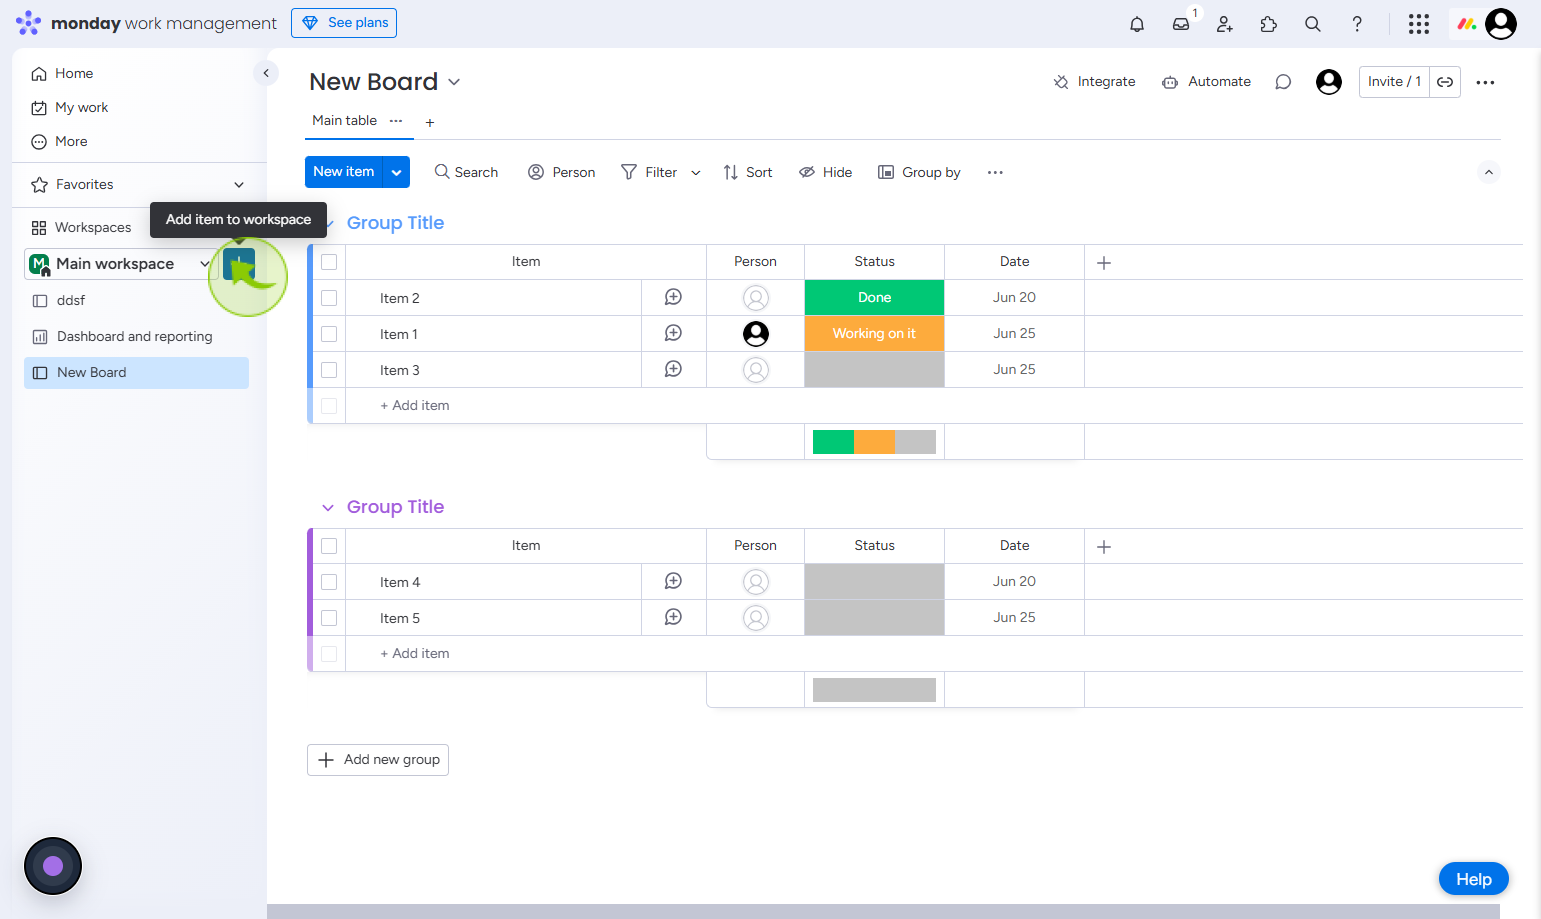
Task: Open the Filter dropdown arrow
Action: (x=696, y=173)
